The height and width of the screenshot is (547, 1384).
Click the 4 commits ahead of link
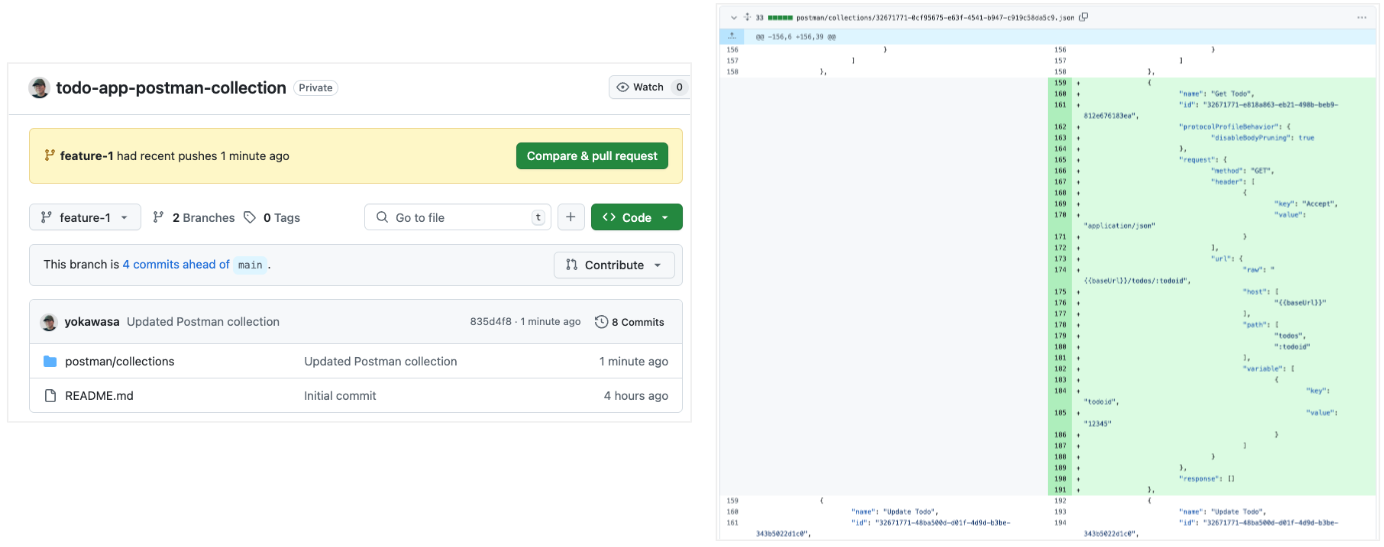pyautogui.click(x=176, y=265)
